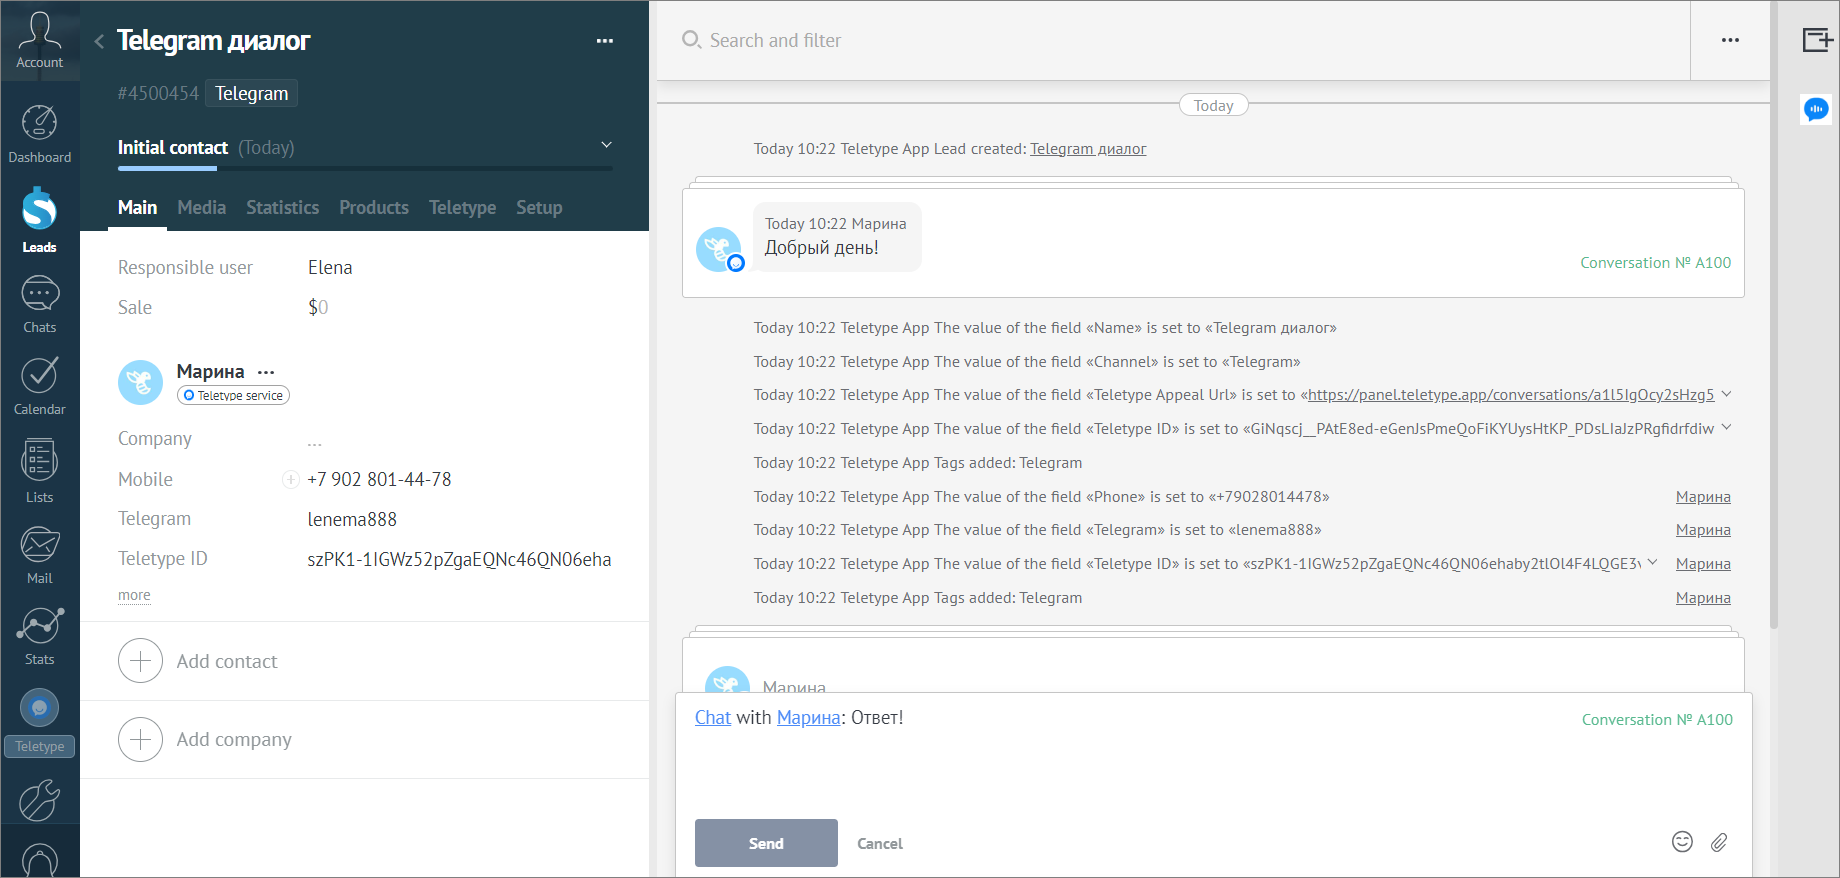Click the Марина contact name
The height and width of the screenshot is (878, 1840).
[x=210, y=372]
